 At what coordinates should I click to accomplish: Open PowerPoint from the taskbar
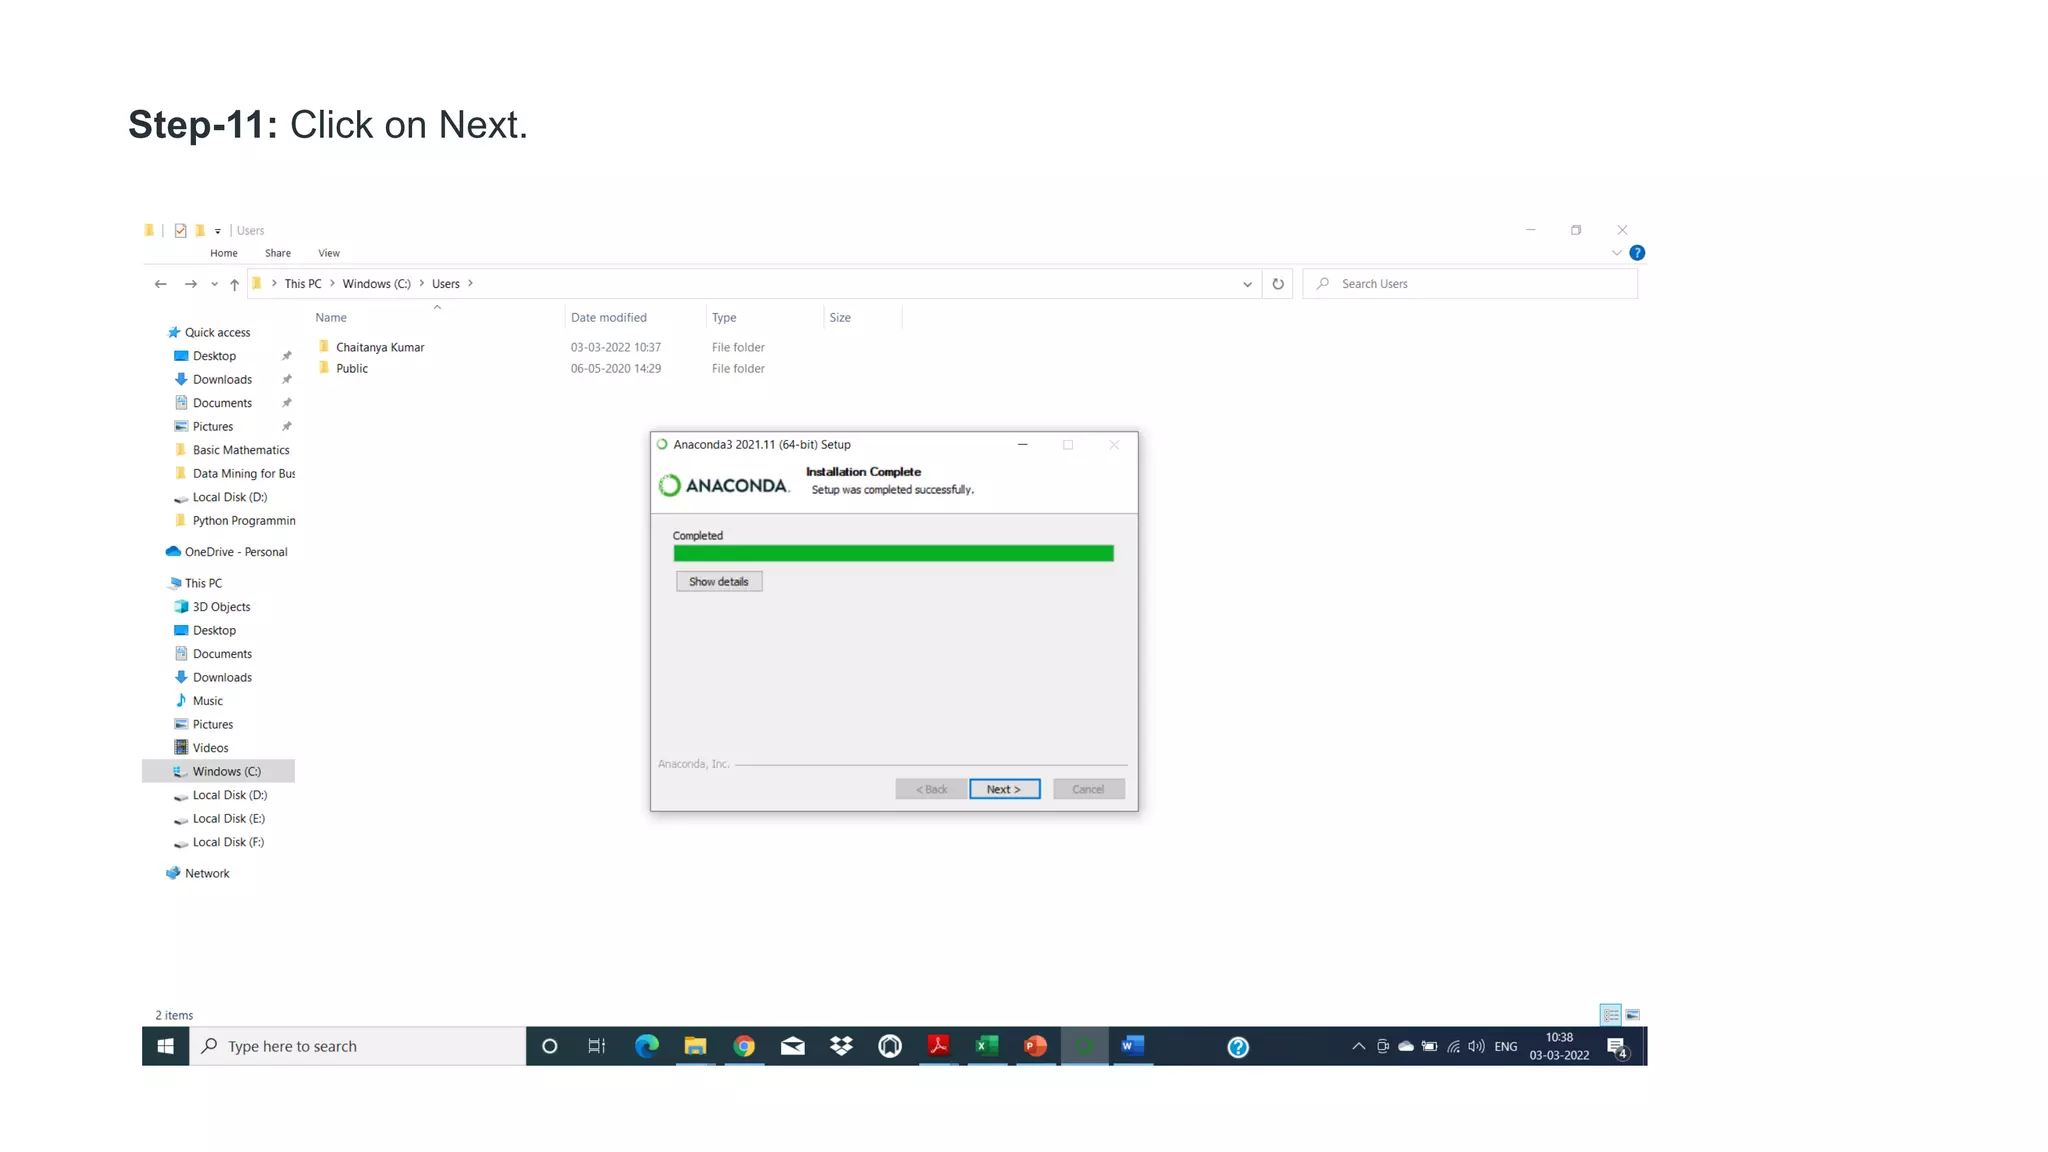click(x=1035, y=1046)
